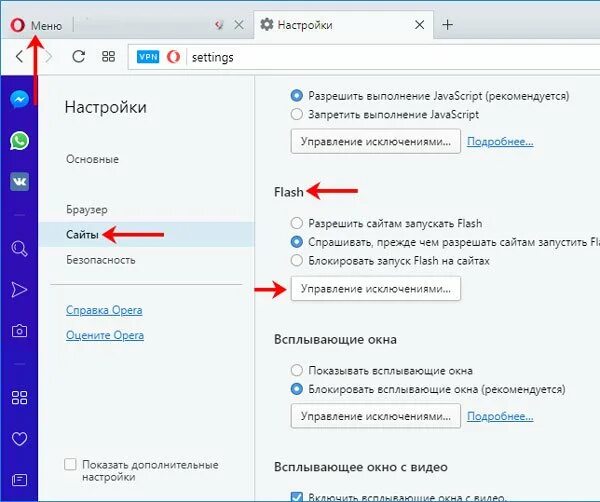Open VK messenger in sidebar
600x502 pixels.
[x=20, y=181]
